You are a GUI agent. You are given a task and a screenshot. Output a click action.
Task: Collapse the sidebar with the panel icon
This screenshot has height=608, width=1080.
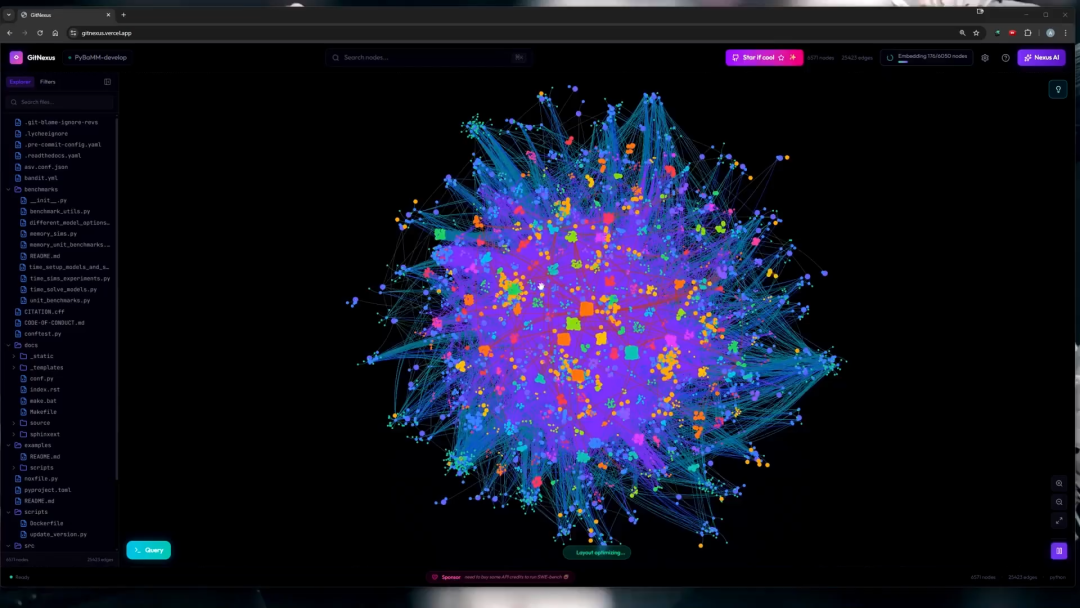[x=107, y=82]
